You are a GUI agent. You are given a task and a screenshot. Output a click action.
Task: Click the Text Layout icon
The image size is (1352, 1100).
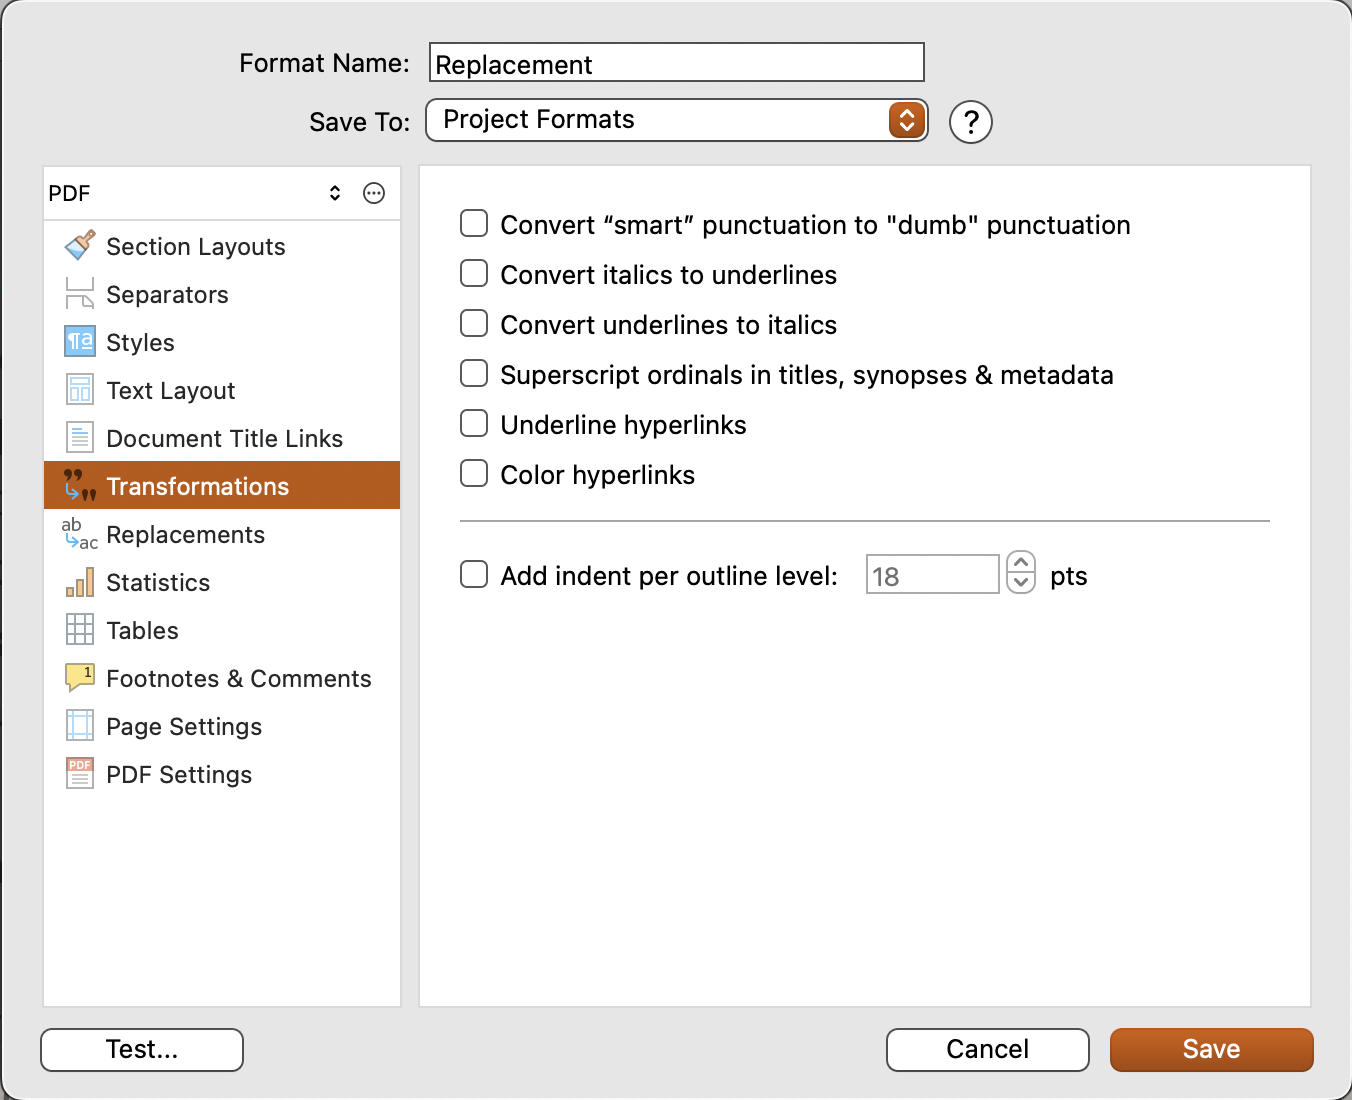click(x=80, y=390)
